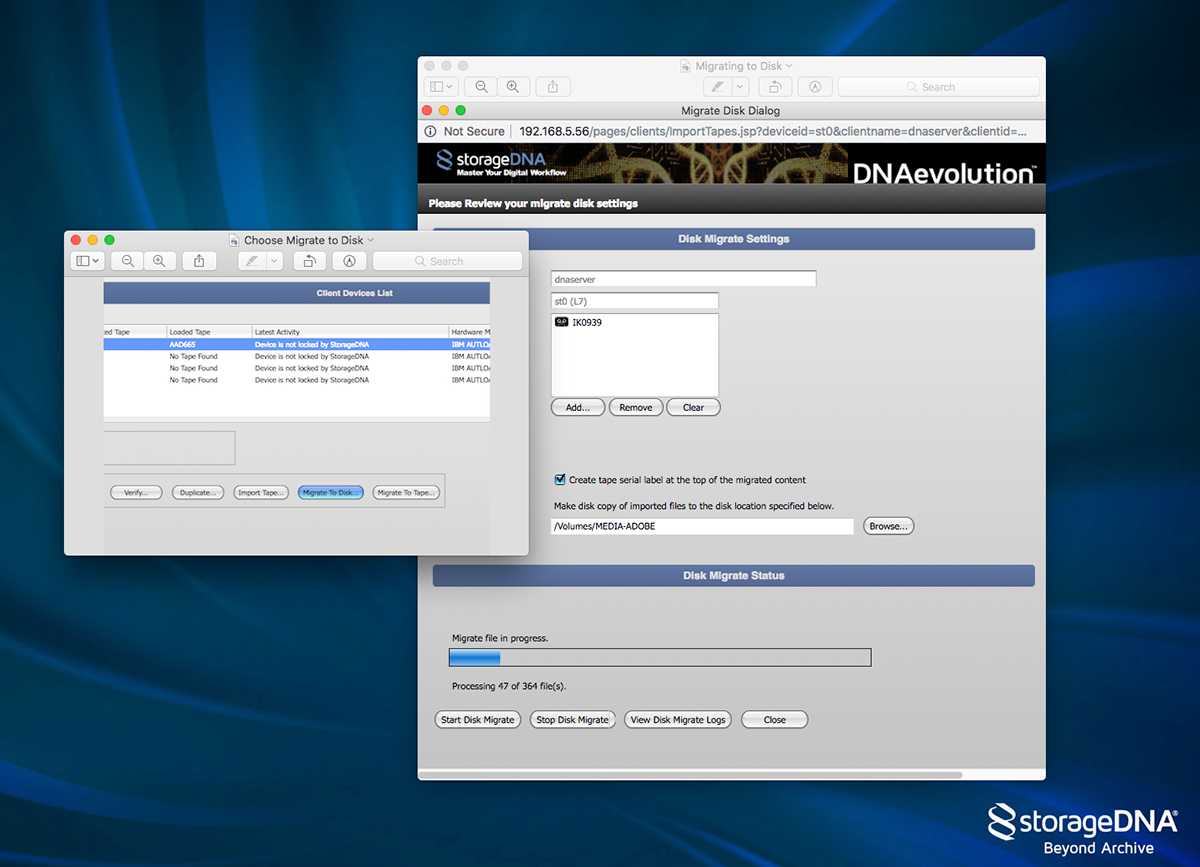Click the Hardware column header

click(x=469, y=332)
